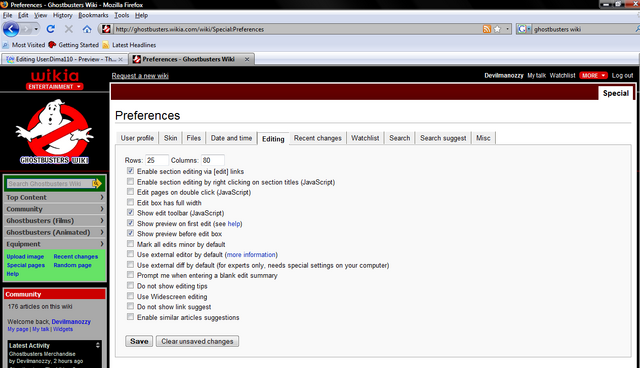Viewport: 640px width, 368px height.
Task: Open the Devilmanozzy user link in the header
Action: (504, 75)
